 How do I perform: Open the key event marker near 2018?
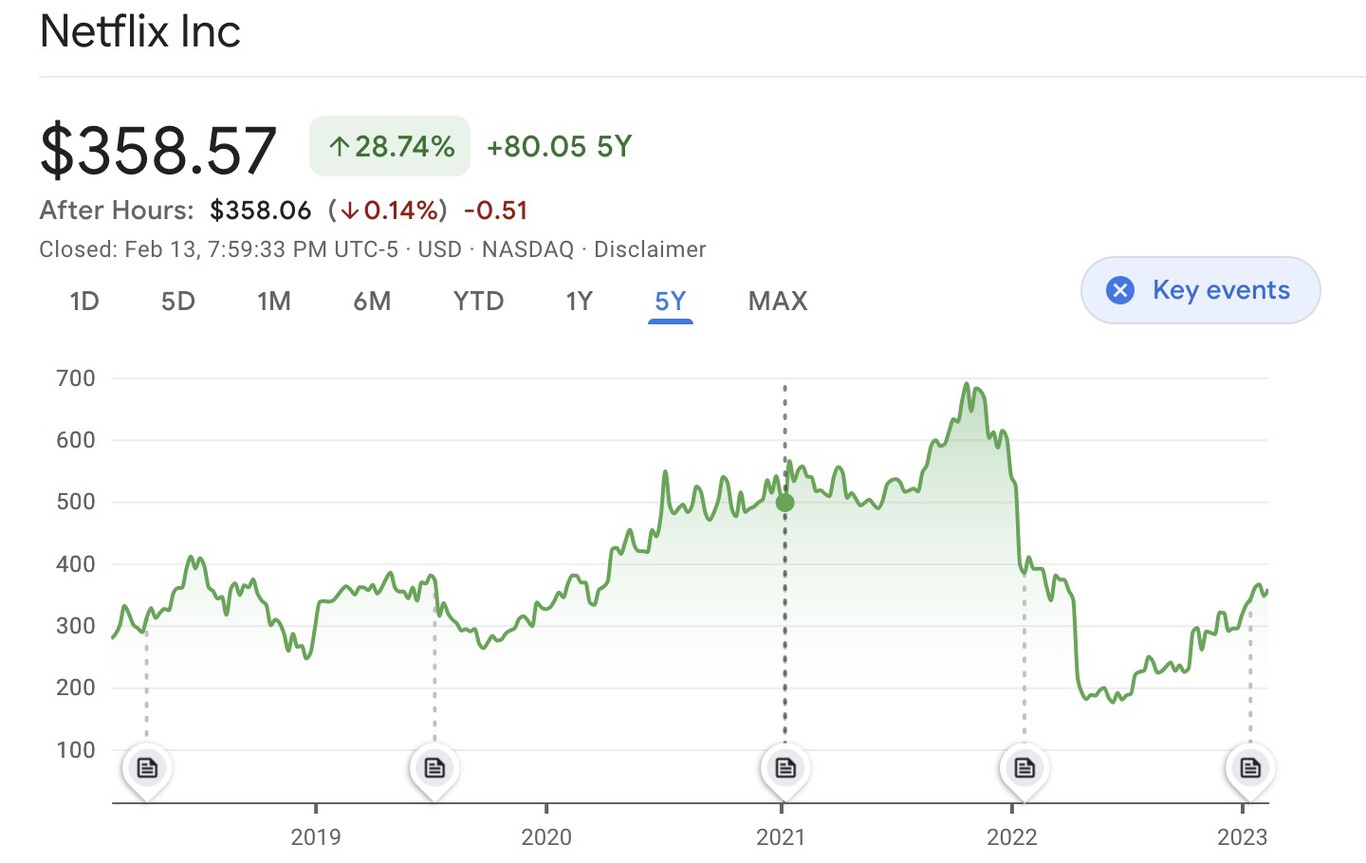click(147, 768)
